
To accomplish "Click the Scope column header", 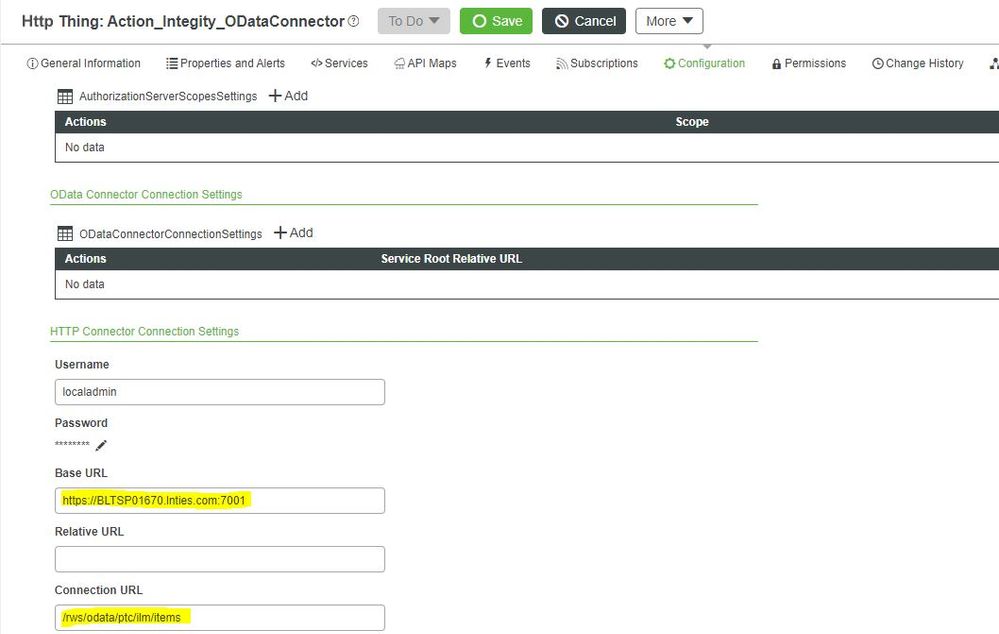I will 692,122.
